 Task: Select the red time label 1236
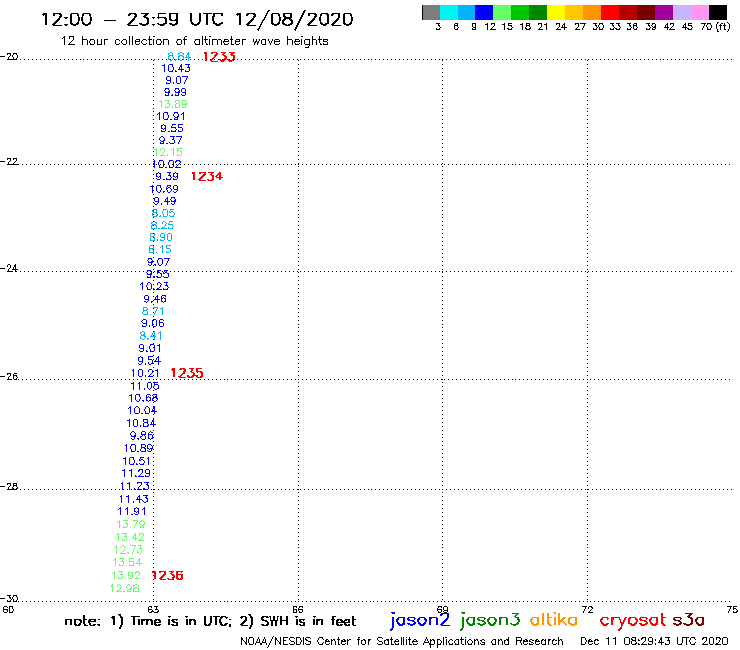pos(168,575)
